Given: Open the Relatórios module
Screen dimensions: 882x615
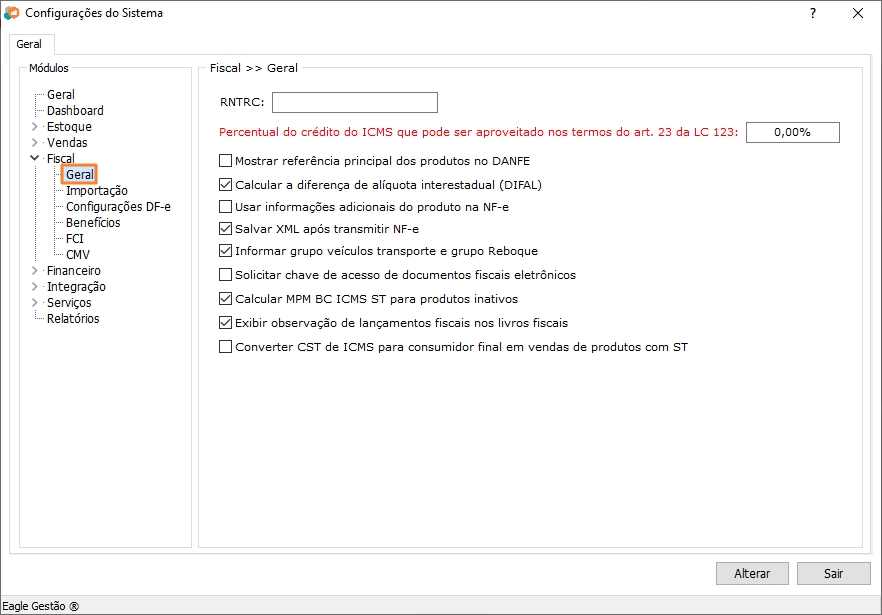Looking at the screenshot, I should point(73,319).
